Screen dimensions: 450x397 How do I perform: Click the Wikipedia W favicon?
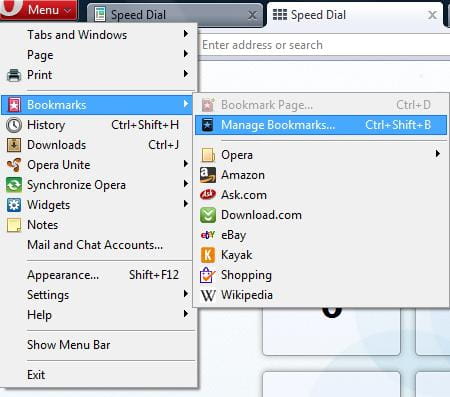point(208,295)
